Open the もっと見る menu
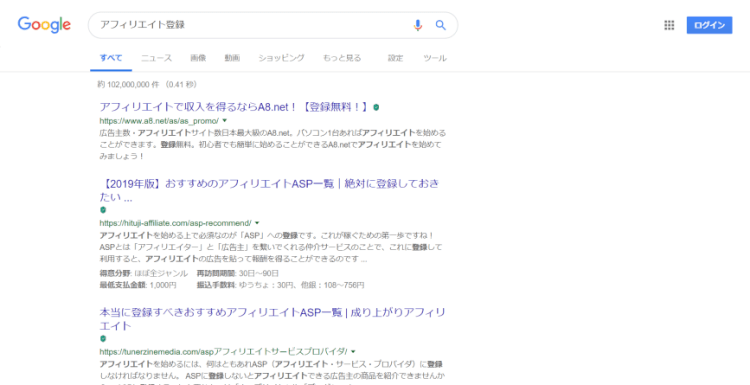 click(342, 58)
